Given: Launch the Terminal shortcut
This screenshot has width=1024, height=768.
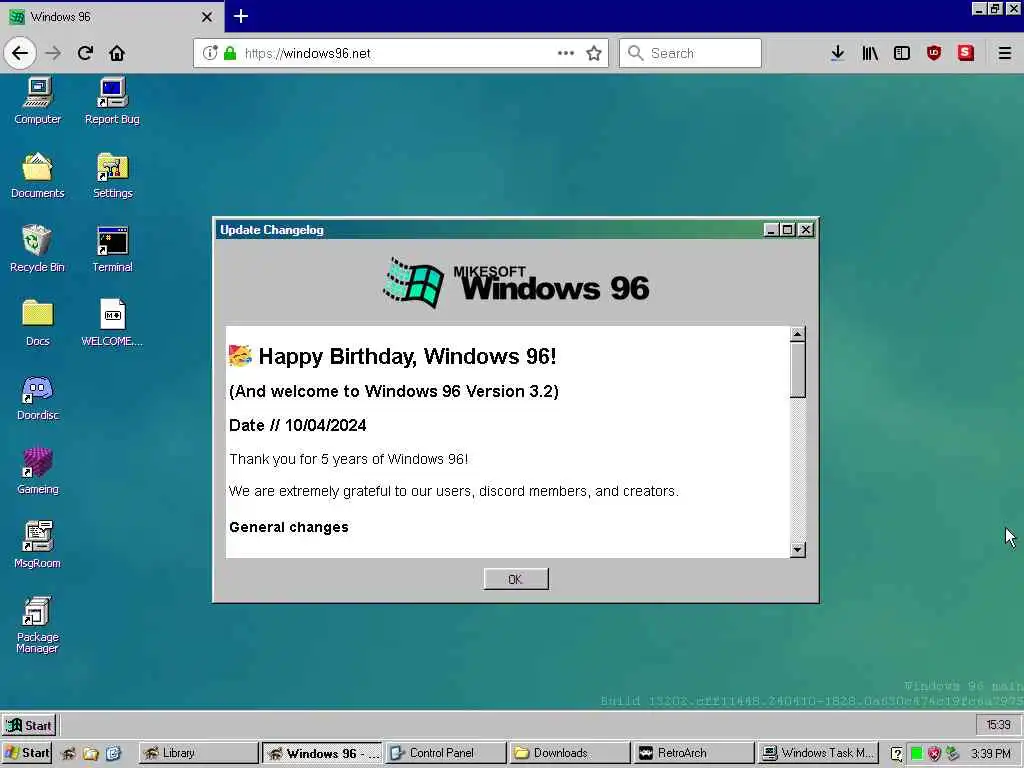Looking at the screenshot, I should (x=112, y=248).
